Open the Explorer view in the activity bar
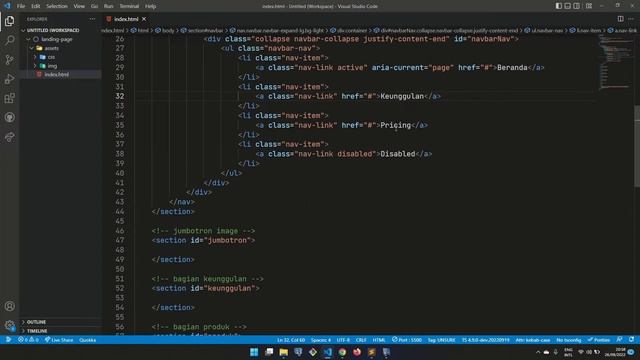Image resolution: width=640 pixels, height=360 pixels. pyautogui.click(x=9, y=21)
